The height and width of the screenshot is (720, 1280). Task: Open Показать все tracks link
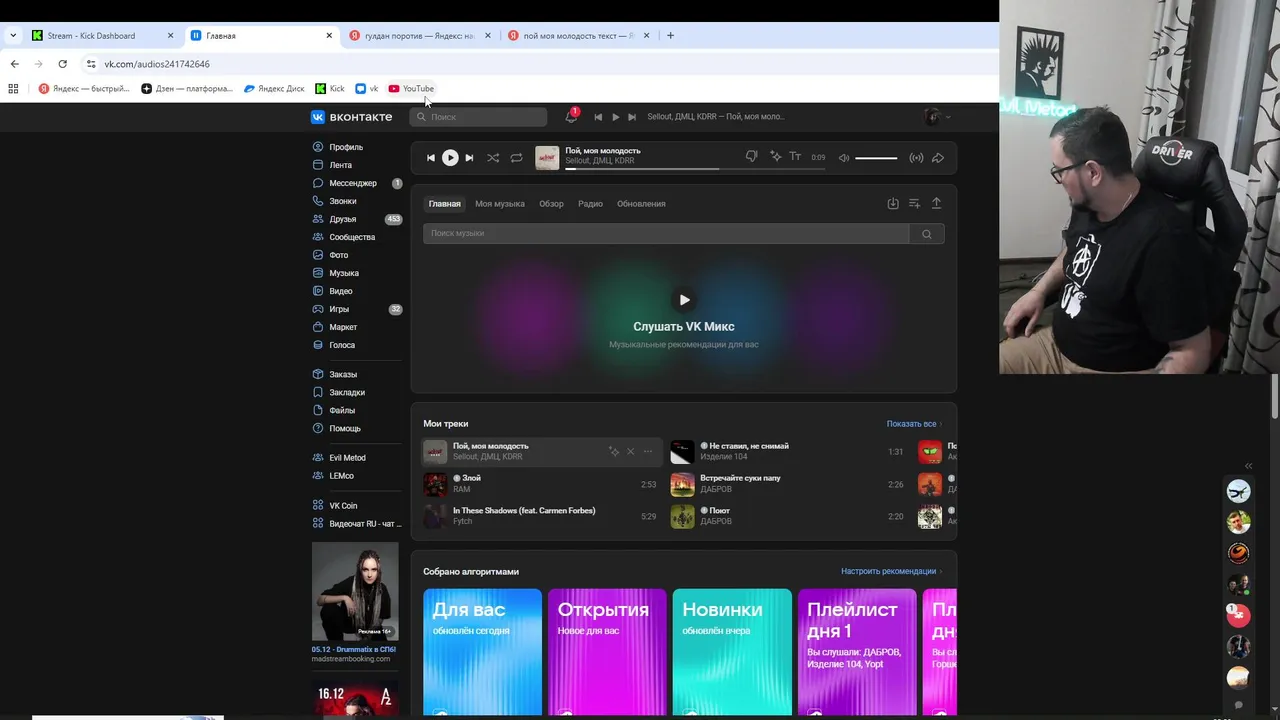coord(913,424)
